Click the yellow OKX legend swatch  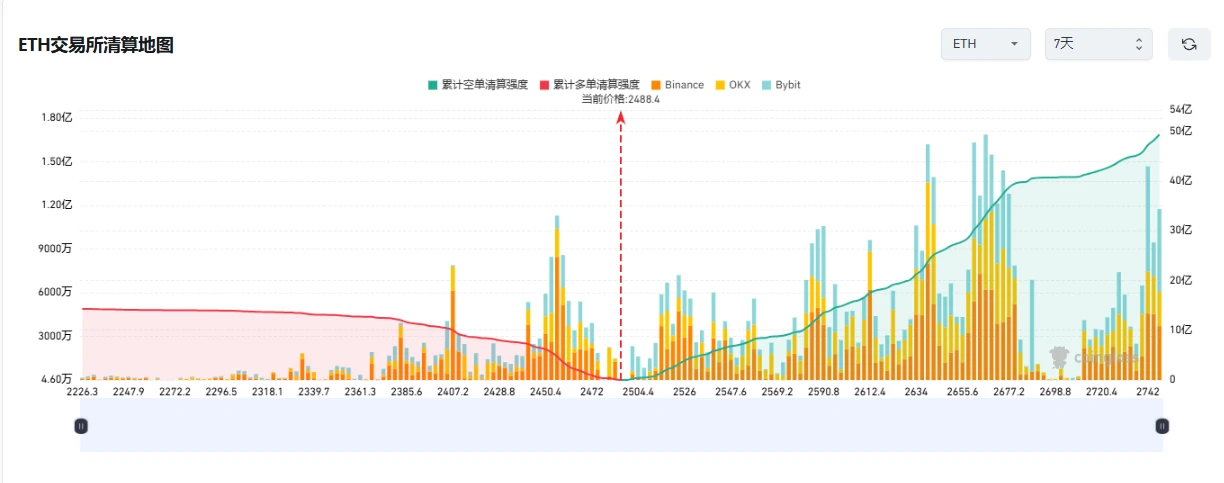point(720,85)
